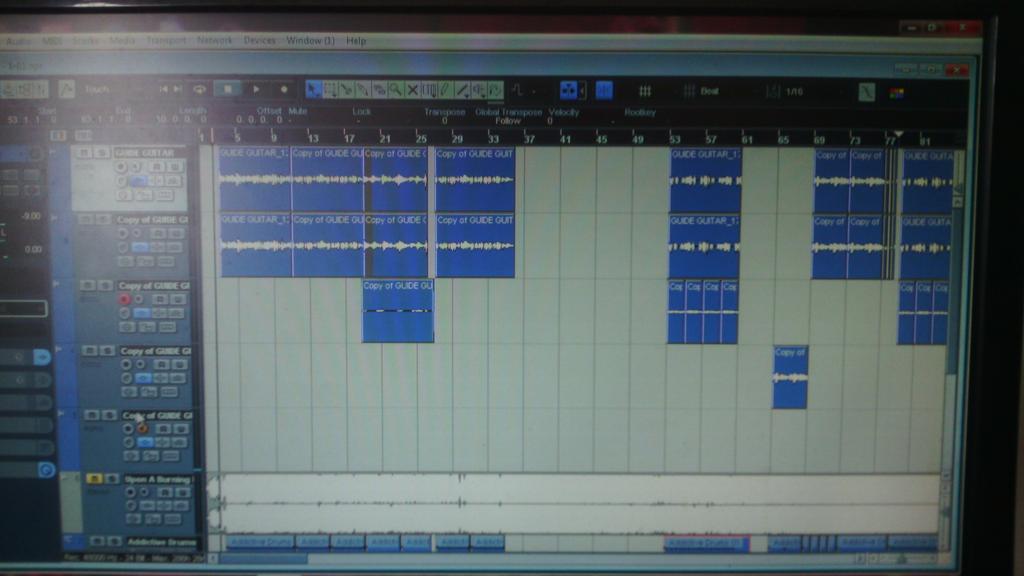Screen dimensions: 1024x576
Task: Click the Play transport button
Action: [257, 89]
